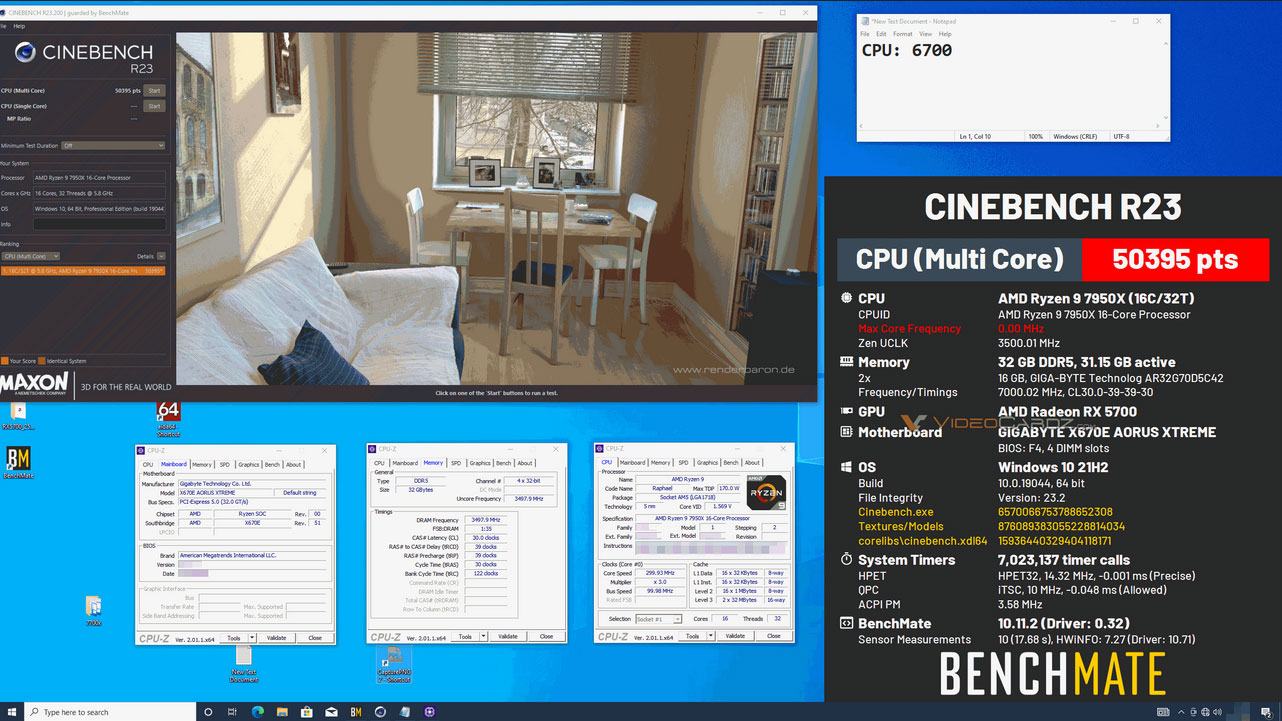Open Task View from the taskbar
Screen dimensions: 1282x721
tap(233, 712)
